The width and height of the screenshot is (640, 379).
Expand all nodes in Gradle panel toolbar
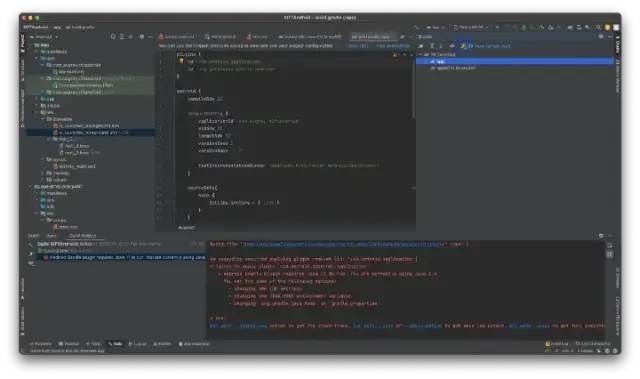[432, 46]
